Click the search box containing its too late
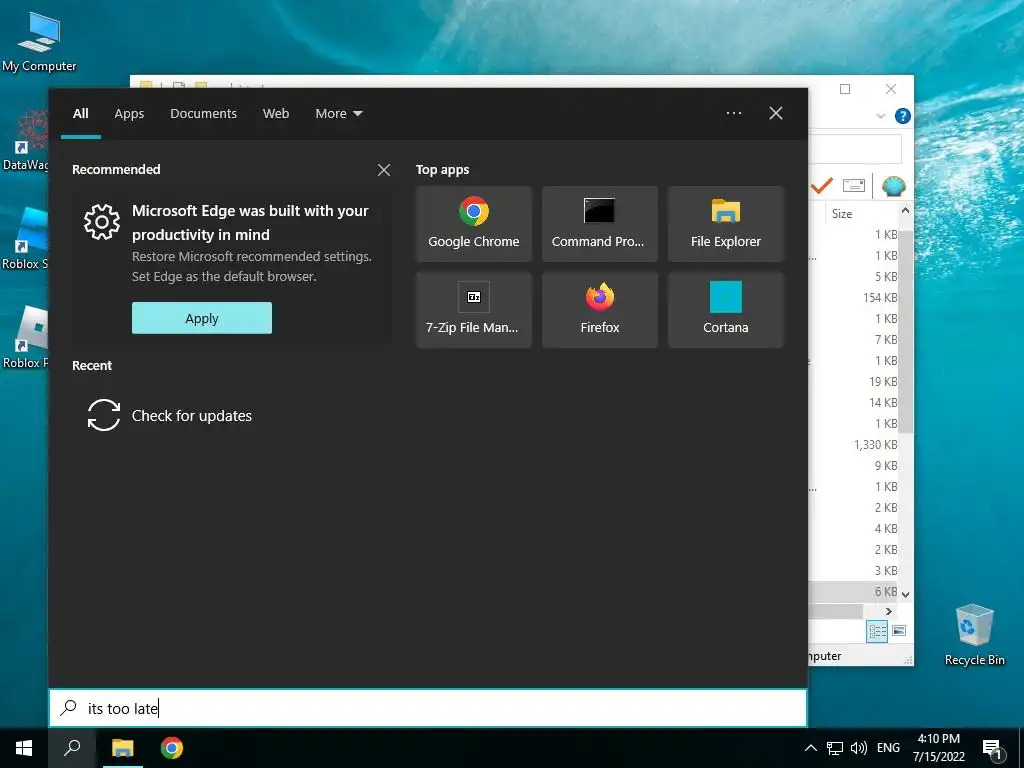1024x768 pixels. 428,708
